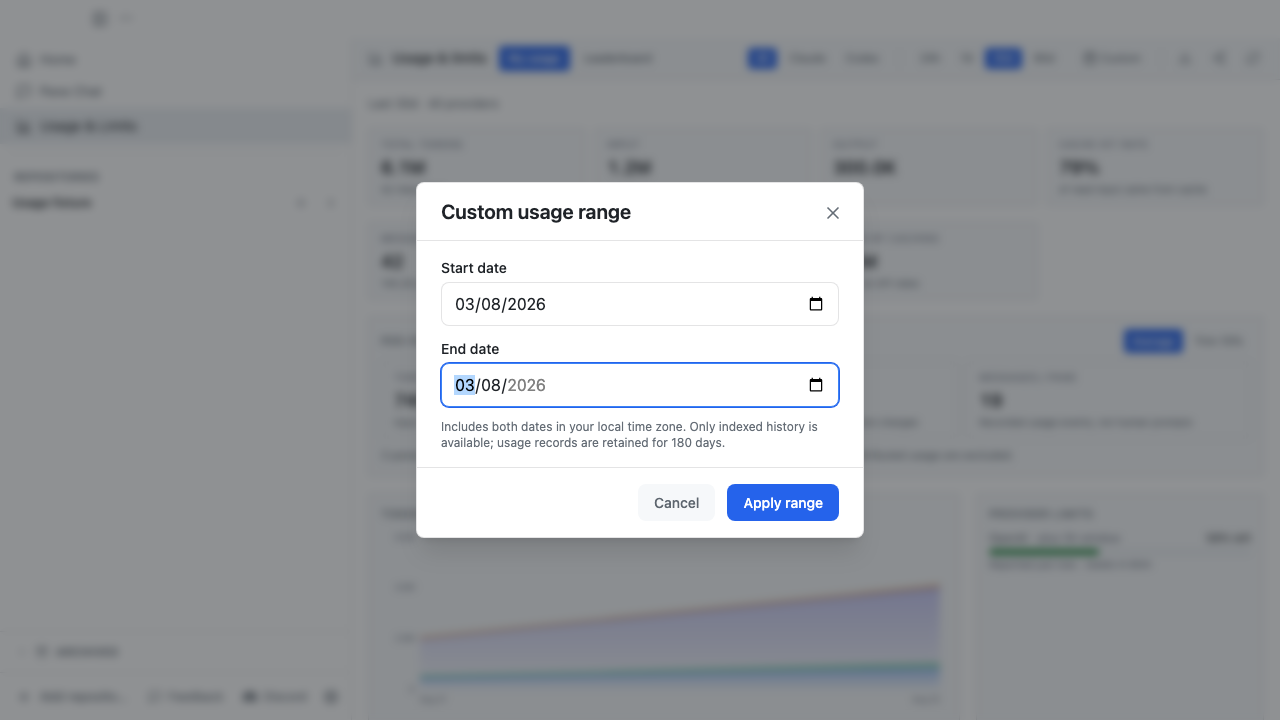Screen dimensions: 1280x720
Task: Select the day segment in End date
Action: [x=491, y=385]
